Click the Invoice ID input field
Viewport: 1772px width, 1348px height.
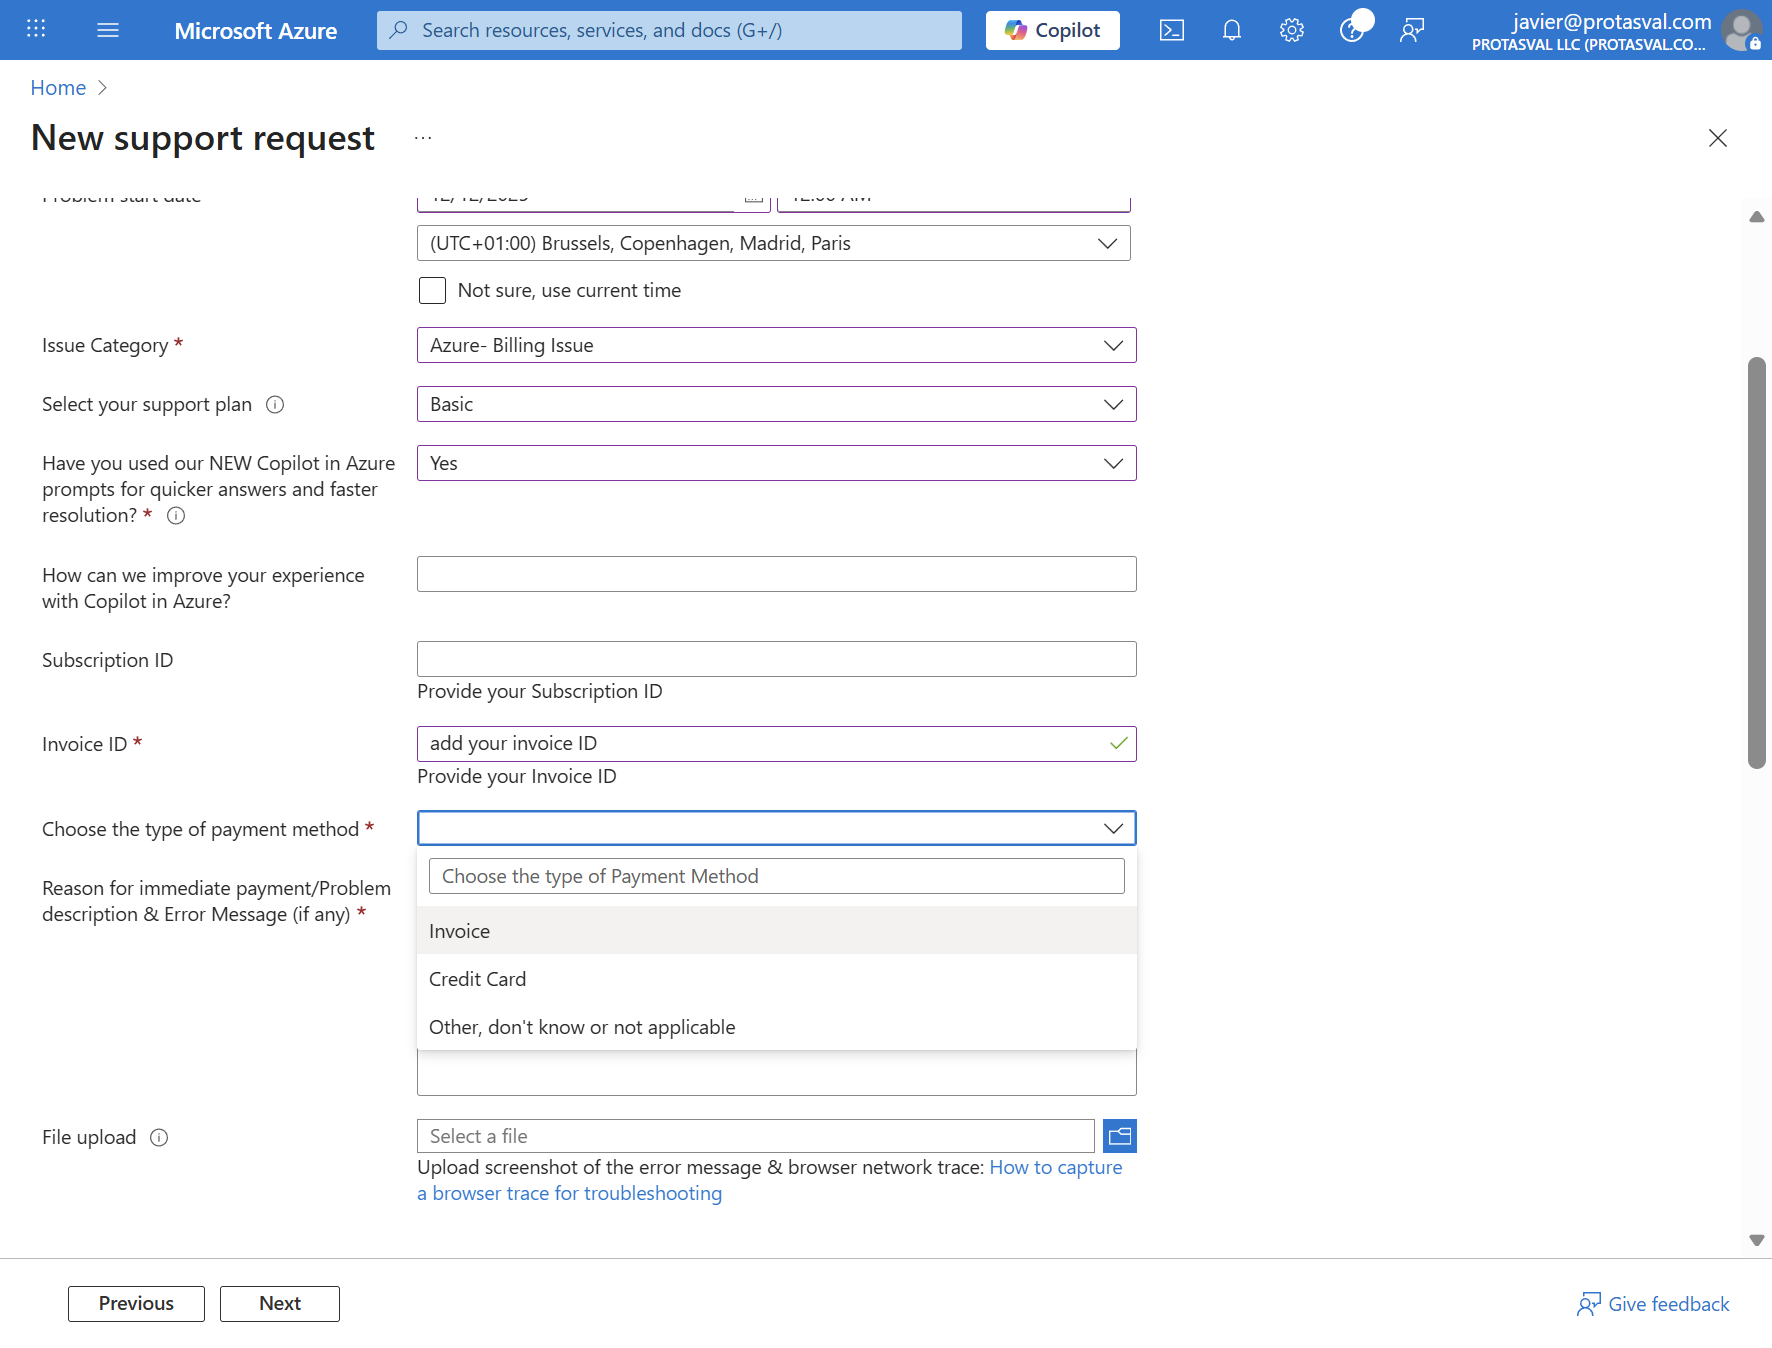click(777, 744)
